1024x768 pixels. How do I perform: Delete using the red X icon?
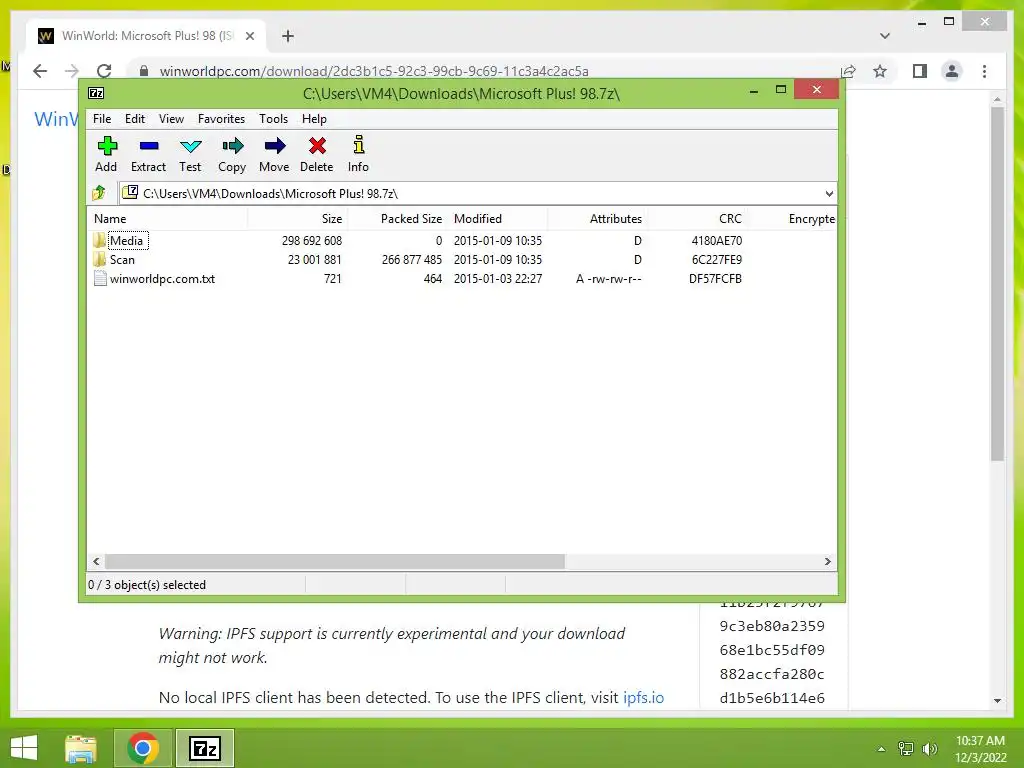coord(317,146)
